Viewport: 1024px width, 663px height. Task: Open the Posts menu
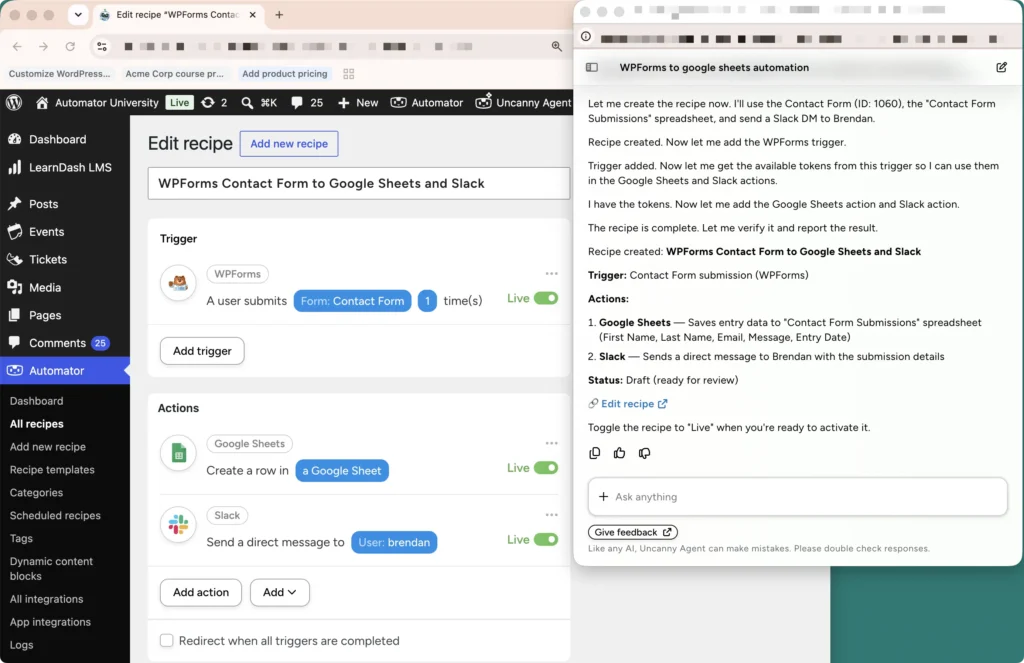(43, 204)
